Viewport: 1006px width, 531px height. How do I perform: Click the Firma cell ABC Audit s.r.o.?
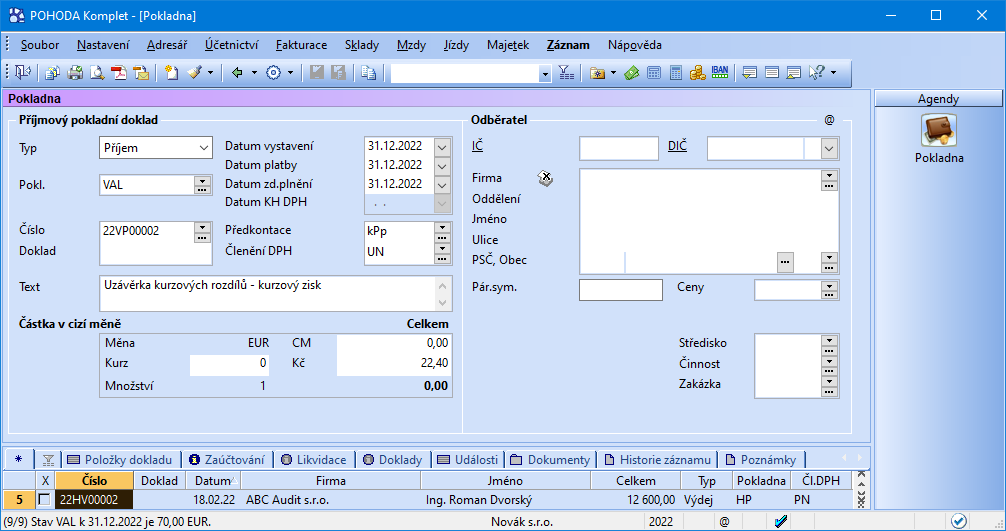pos(331,500)
